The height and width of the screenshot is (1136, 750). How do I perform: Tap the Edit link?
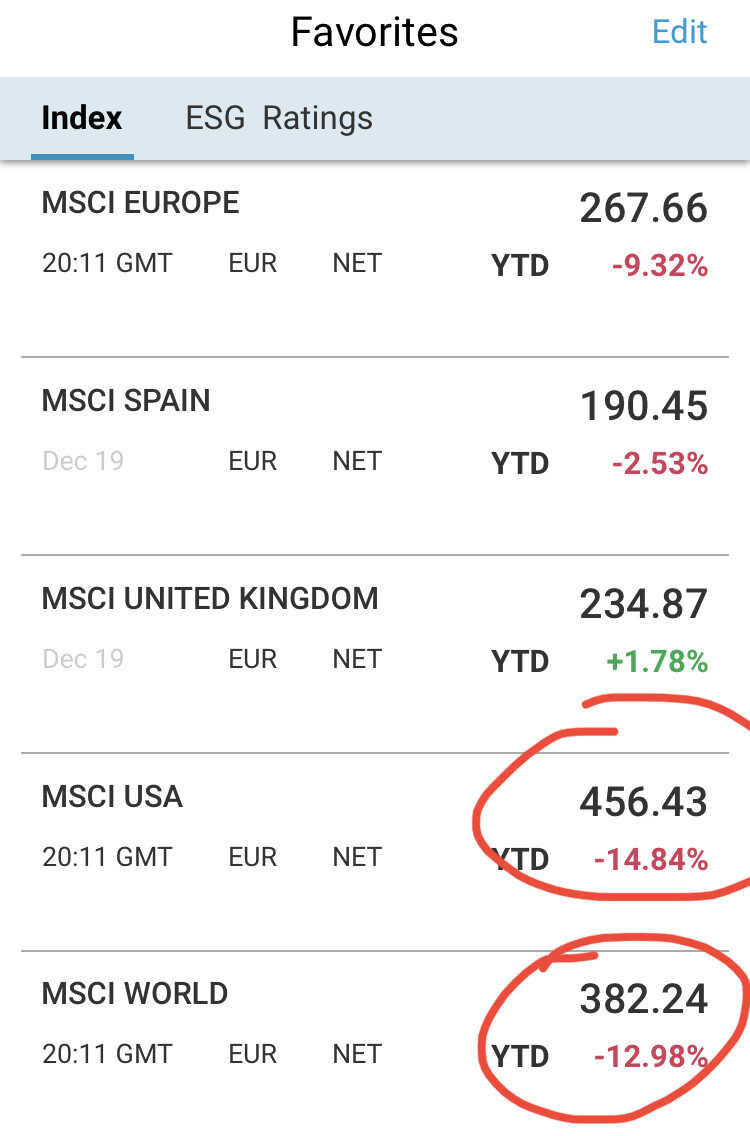(679, 32)
